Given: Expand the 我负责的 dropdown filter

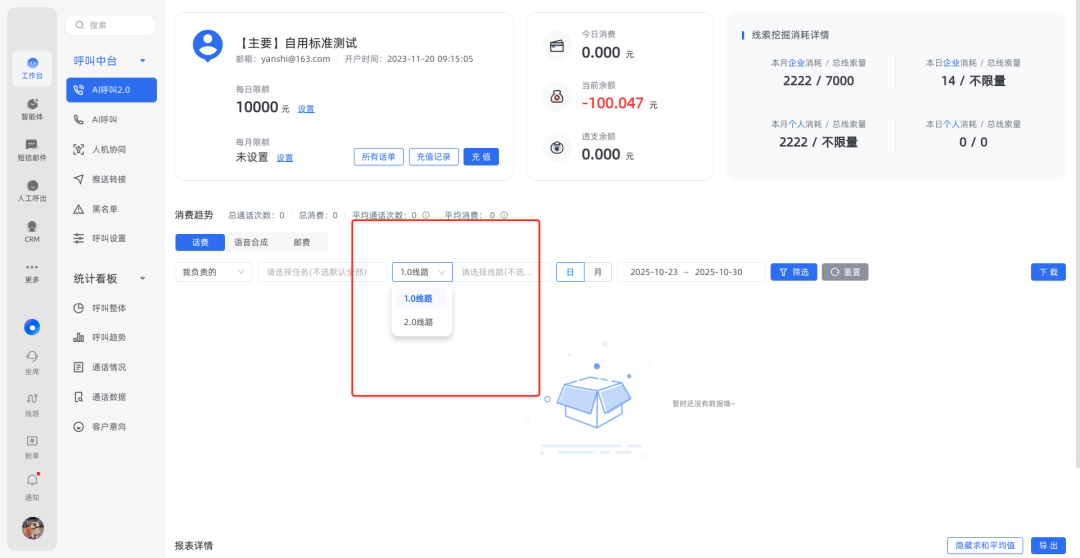Looking at the screenshot, I should pos(214,272).
